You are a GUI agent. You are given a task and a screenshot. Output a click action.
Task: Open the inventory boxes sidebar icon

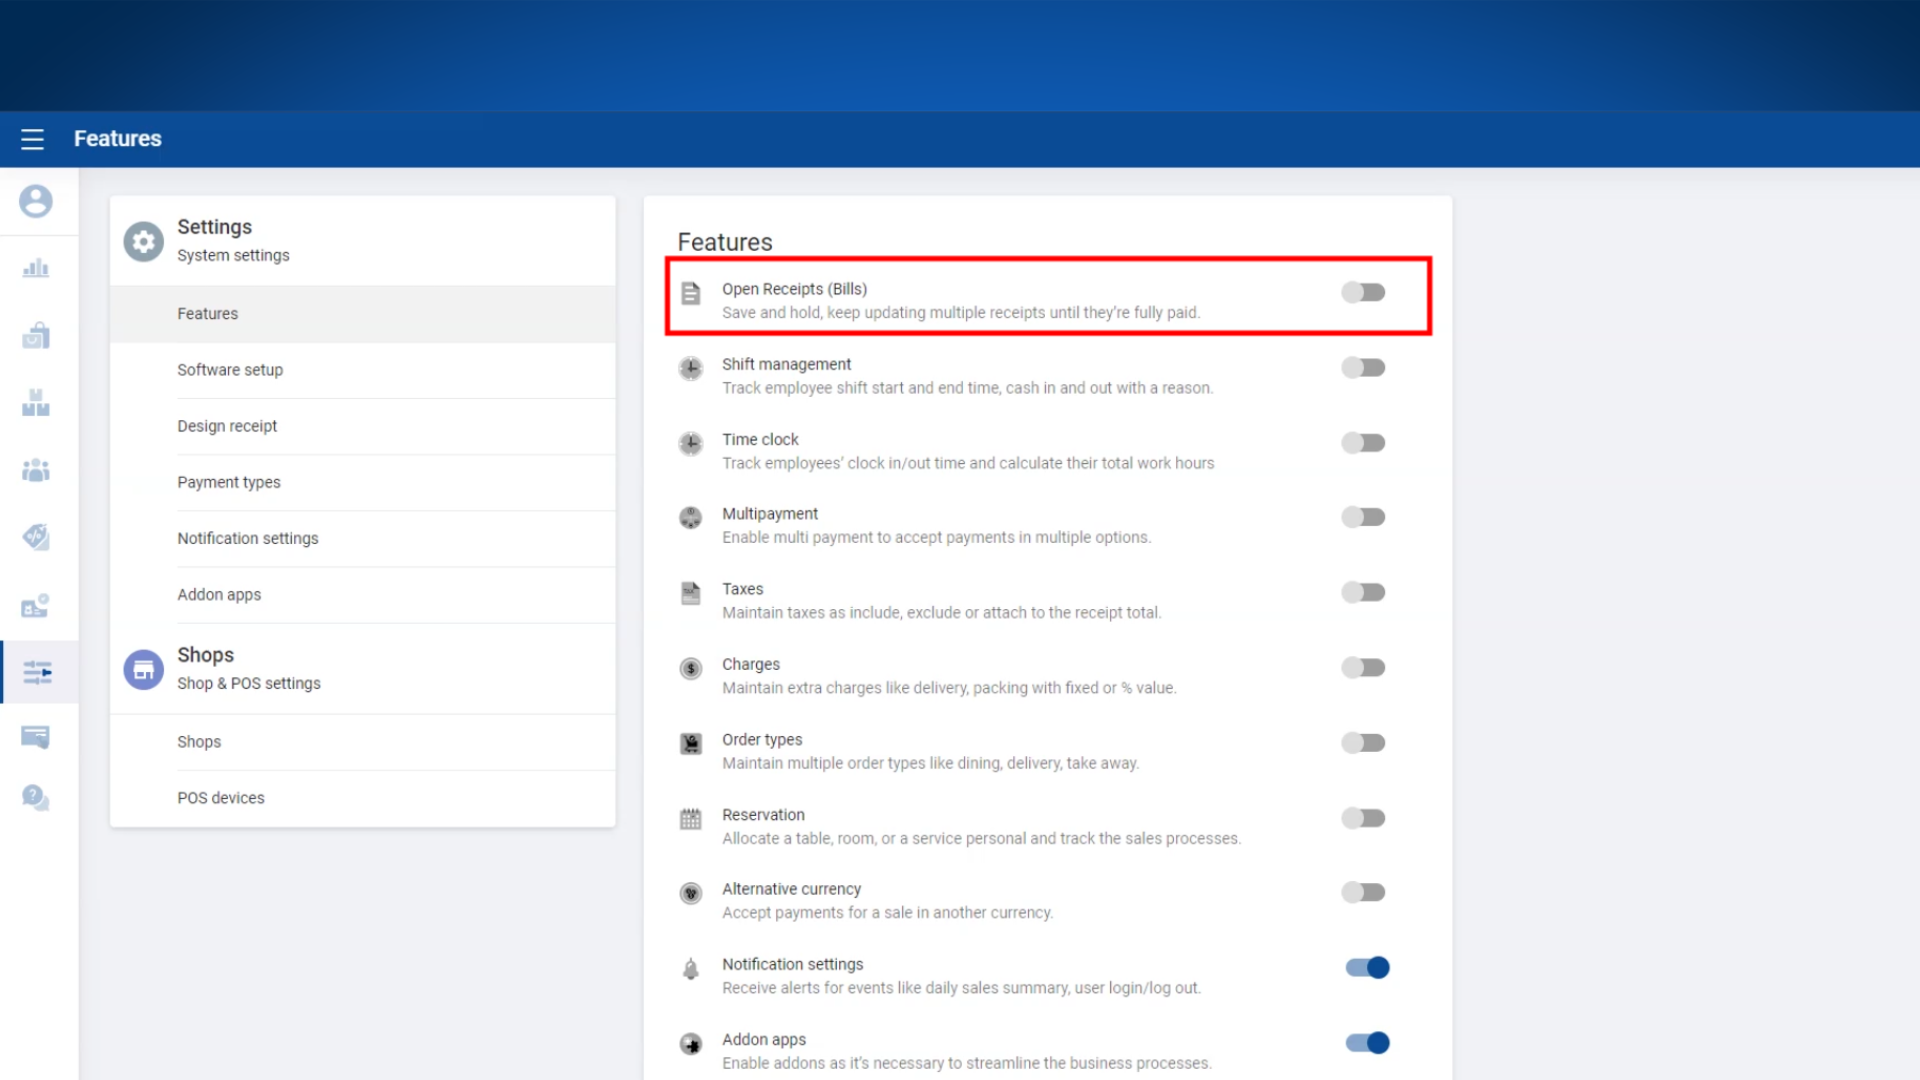click(x=36, y=403)
